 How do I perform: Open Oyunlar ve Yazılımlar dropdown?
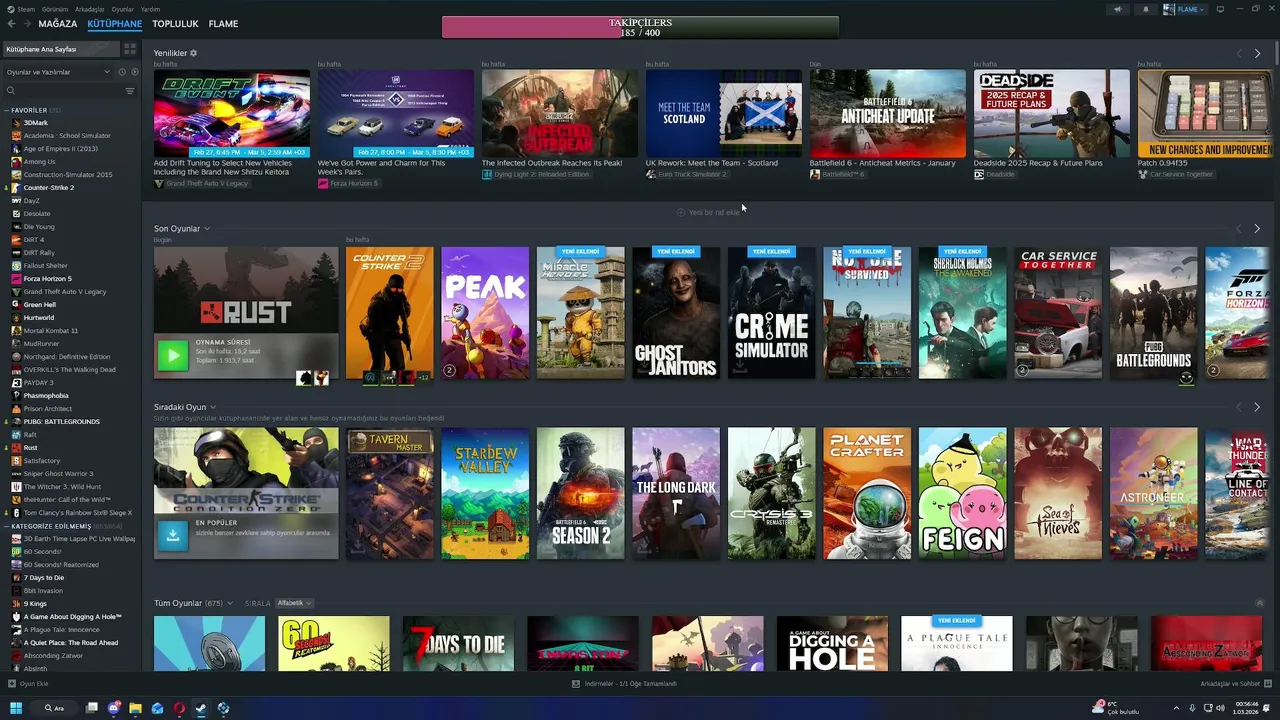click(58, 72)
